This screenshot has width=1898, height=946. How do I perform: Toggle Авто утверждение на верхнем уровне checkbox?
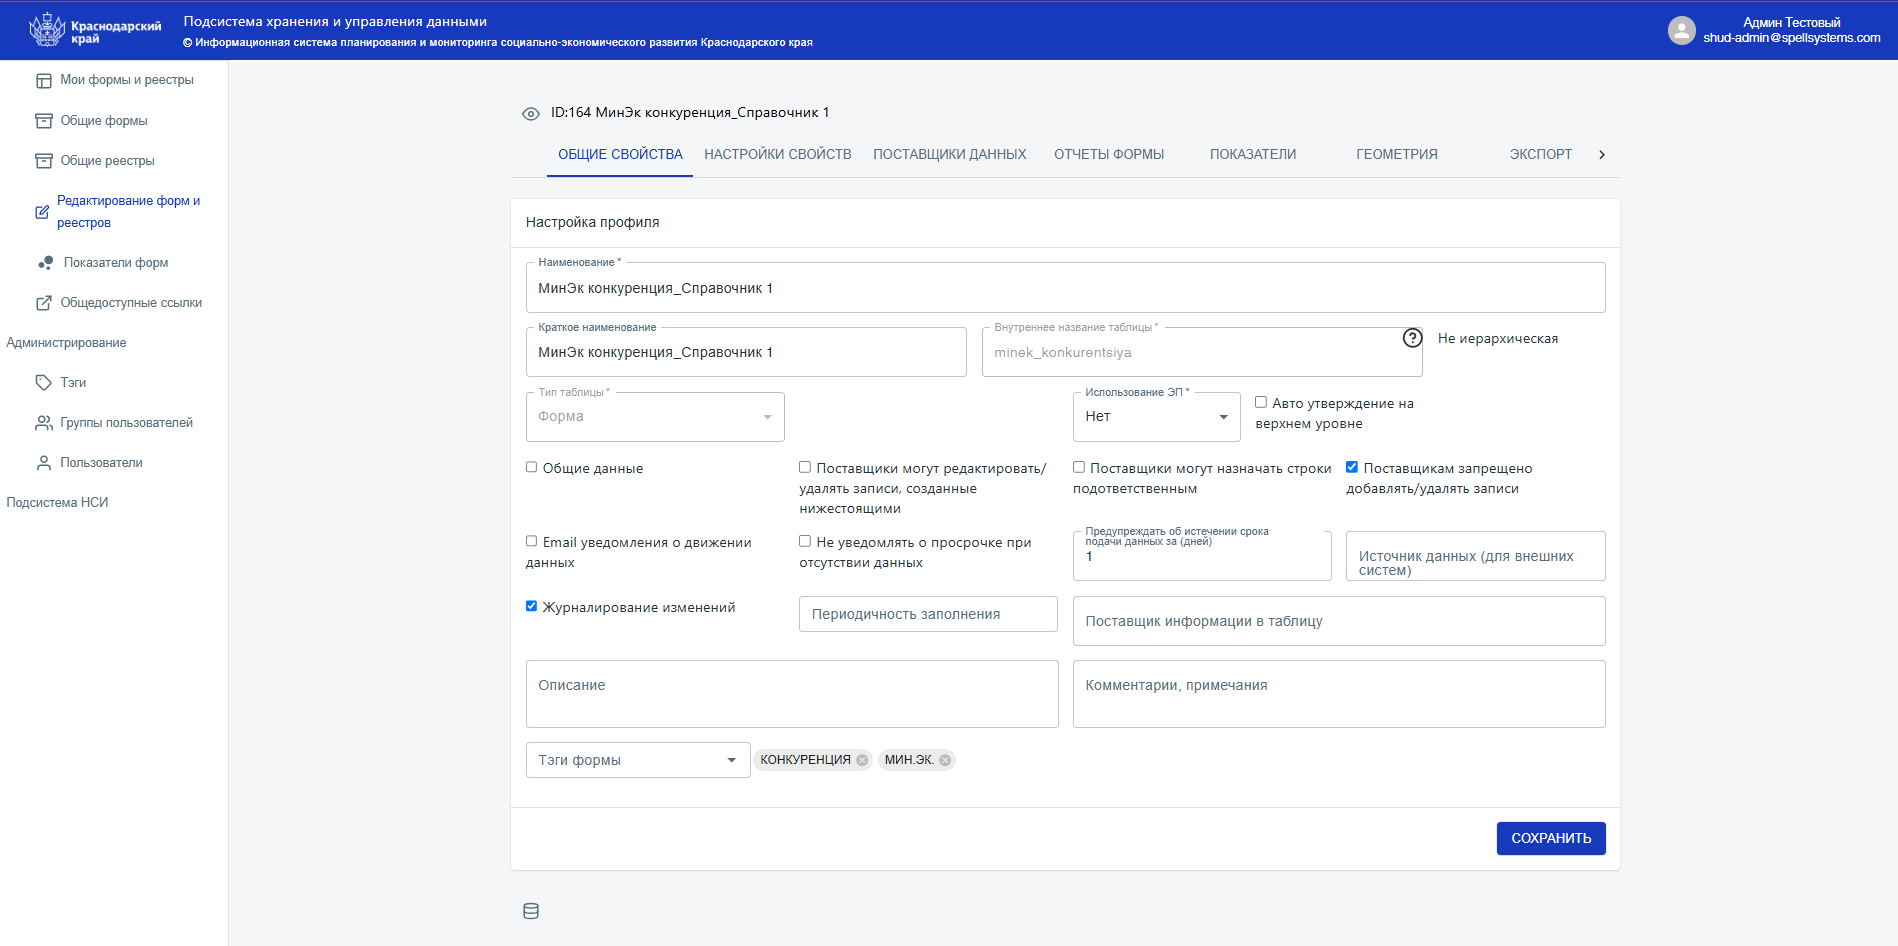(1261, 402)
